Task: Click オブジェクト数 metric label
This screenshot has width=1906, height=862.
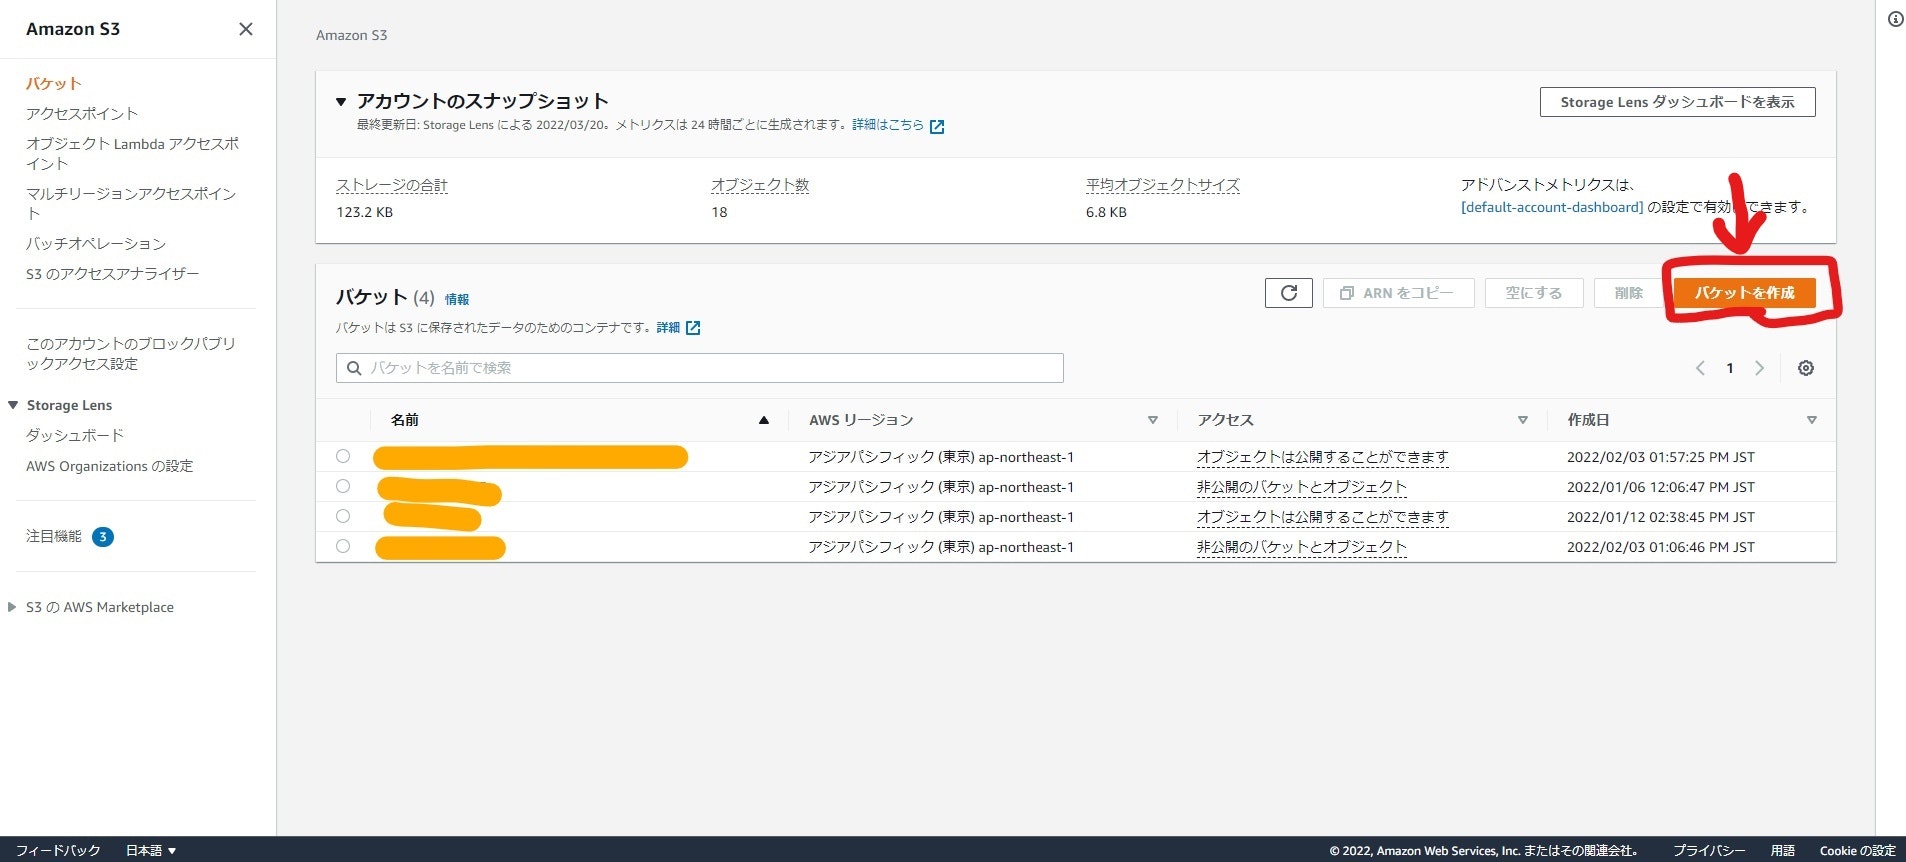Action: pos(760,186)
